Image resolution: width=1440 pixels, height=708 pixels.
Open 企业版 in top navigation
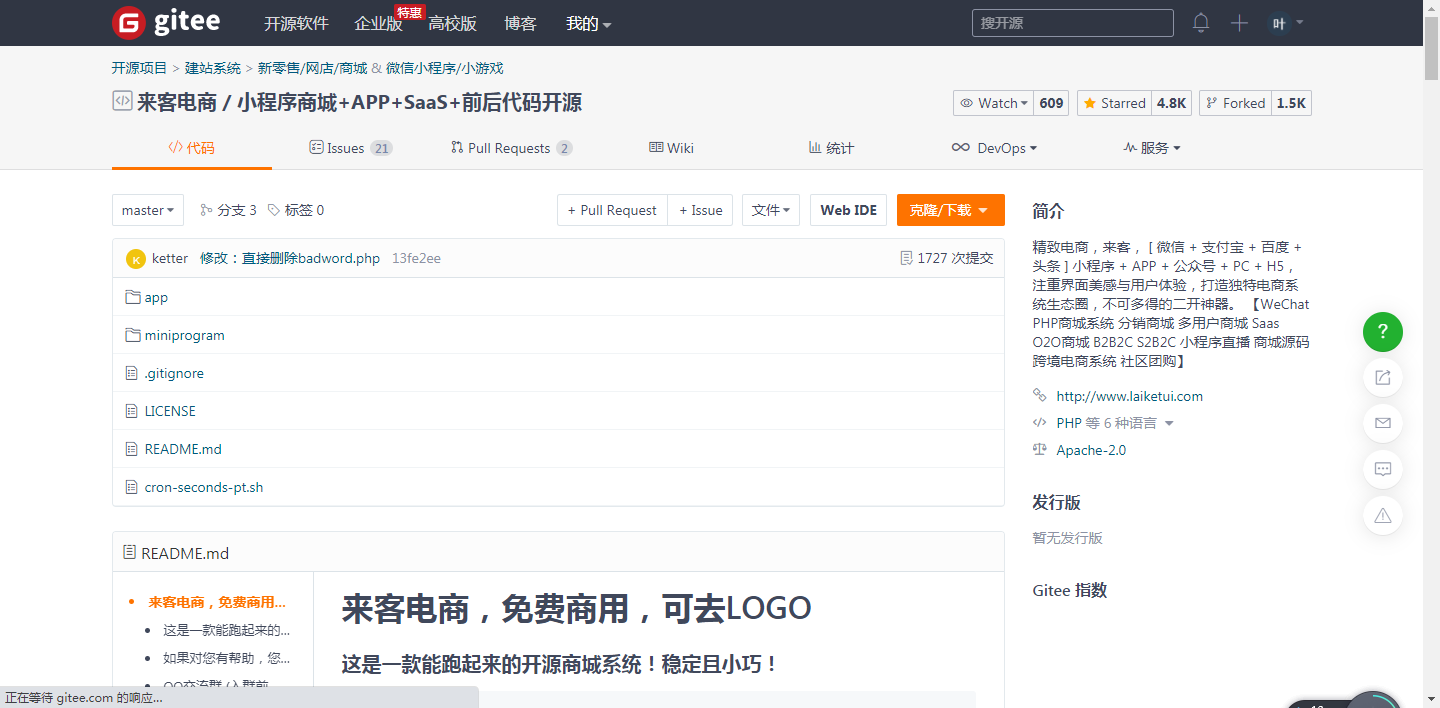coord(378,23)
